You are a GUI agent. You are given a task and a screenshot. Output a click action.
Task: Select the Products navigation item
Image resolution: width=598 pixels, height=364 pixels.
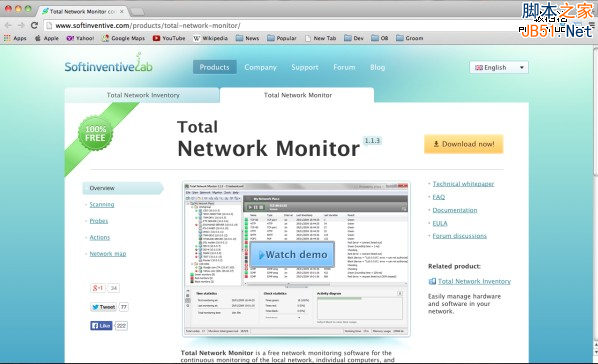(214, 67)
